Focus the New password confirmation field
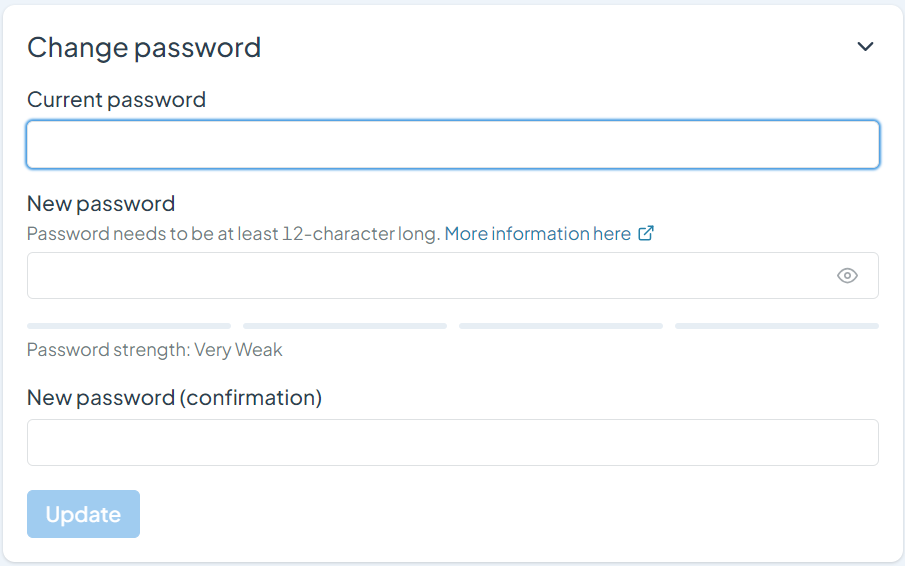This screenshot has height=566, width=905. [x=452, y=442]
